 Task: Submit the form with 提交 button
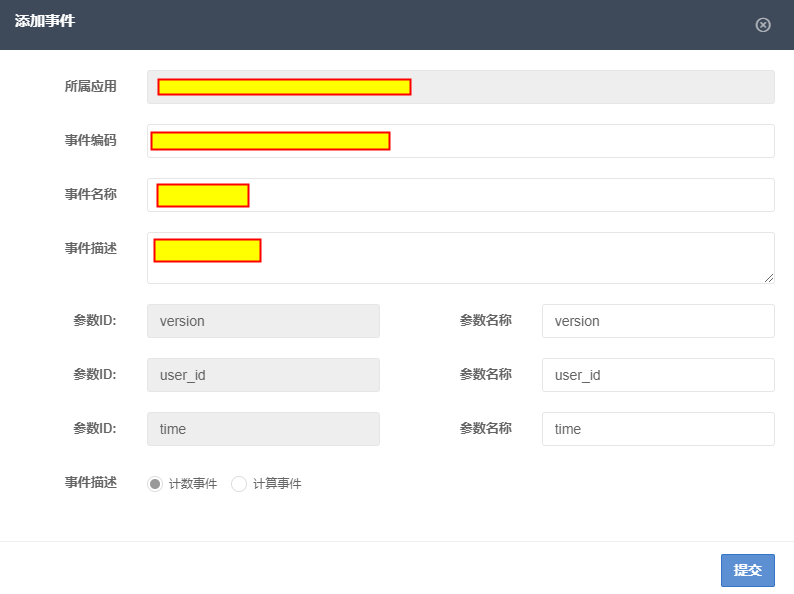pyautogui.click(x=747, y=570)
